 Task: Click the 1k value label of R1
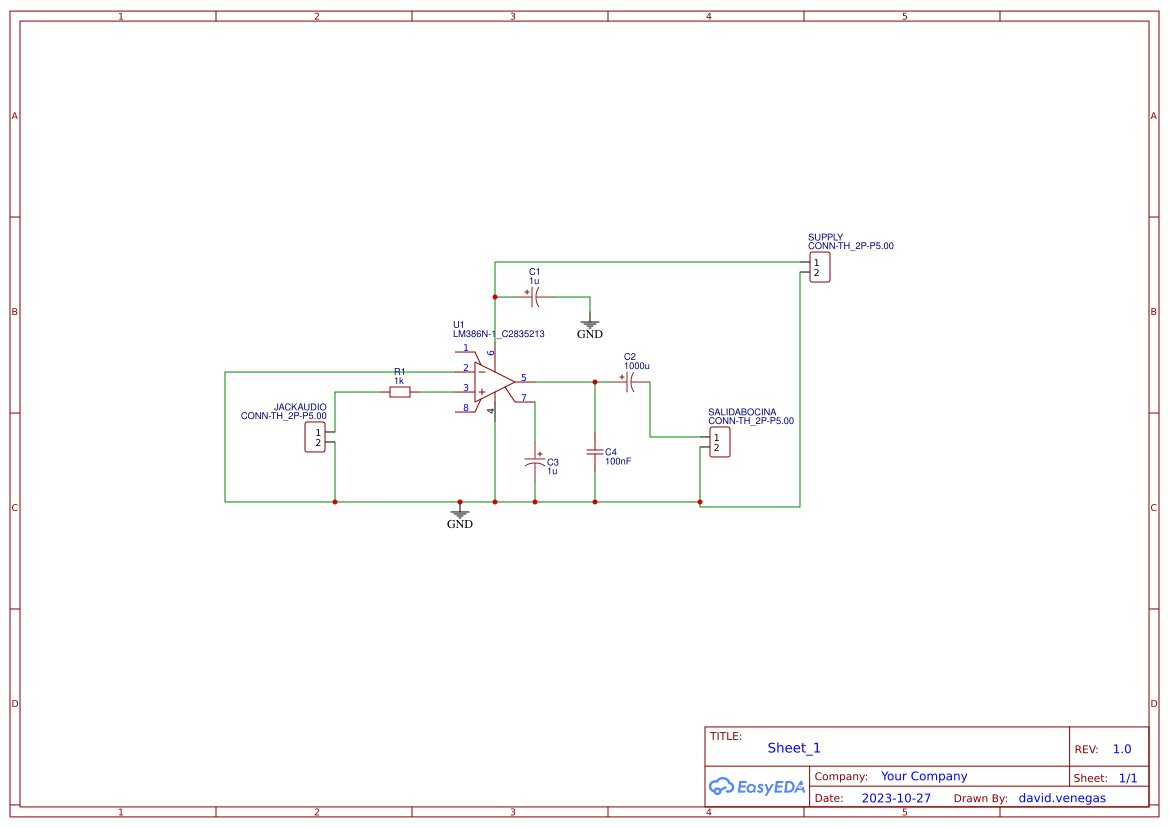(x=399, y=379)
